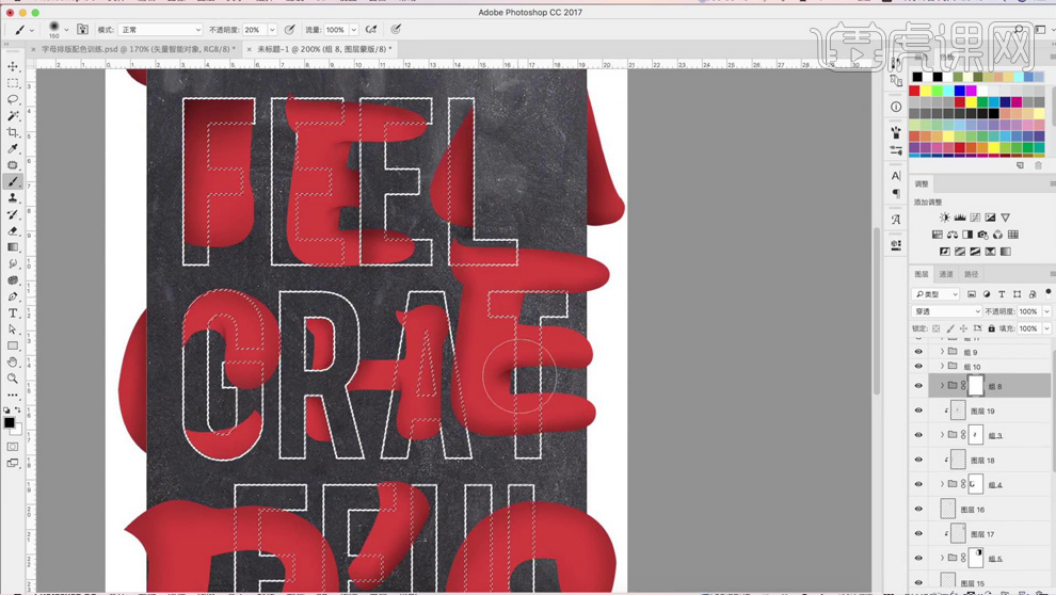Toggle lock transparent pixels
1056x596 pixels.
[936, 329]
